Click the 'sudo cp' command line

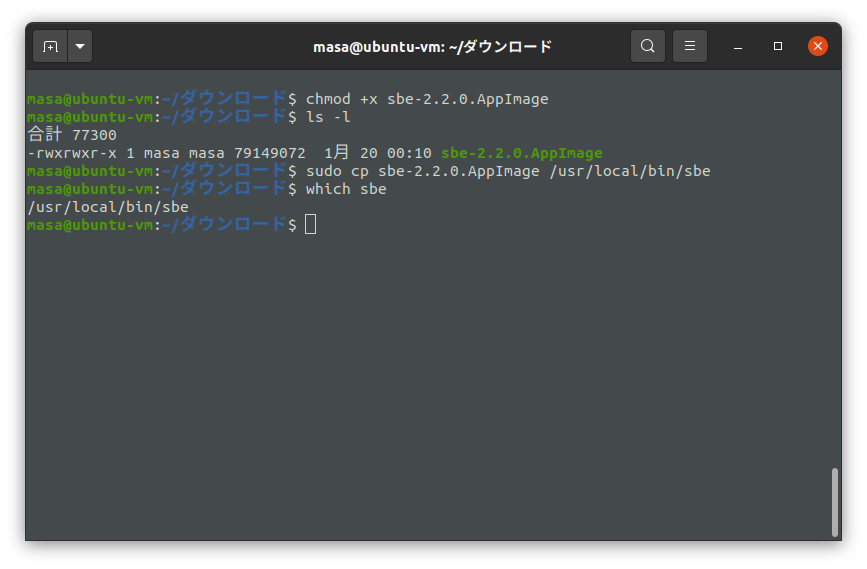(x=508, y=171)
